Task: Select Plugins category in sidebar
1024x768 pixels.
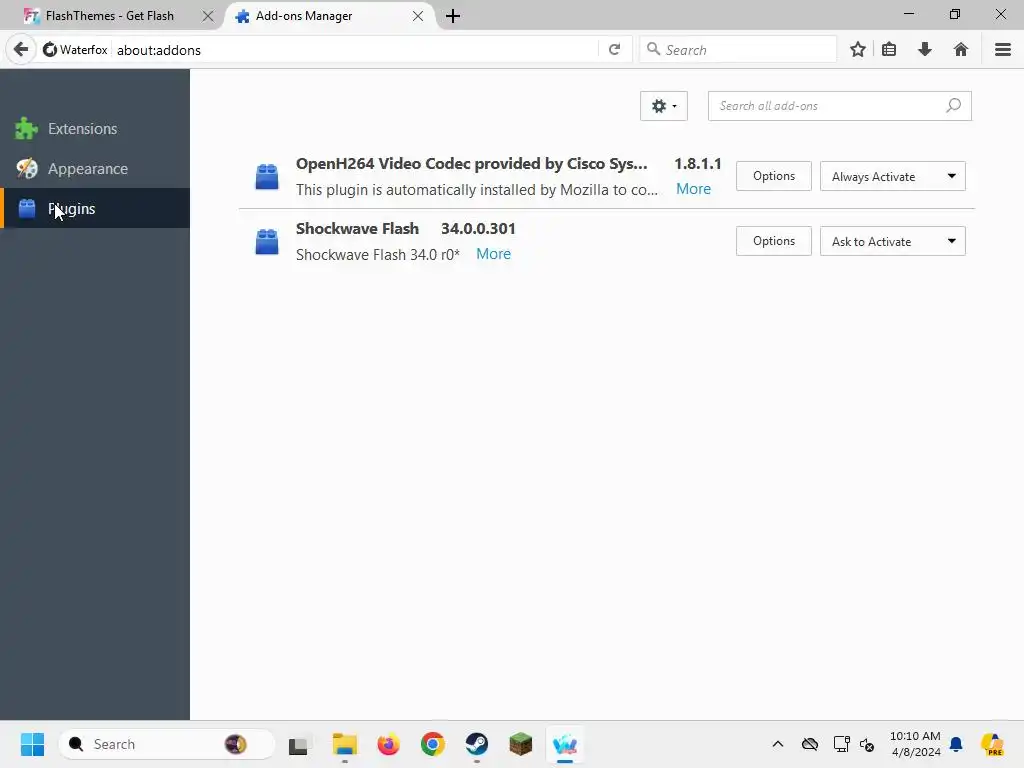Action: [x=95, y=208]
